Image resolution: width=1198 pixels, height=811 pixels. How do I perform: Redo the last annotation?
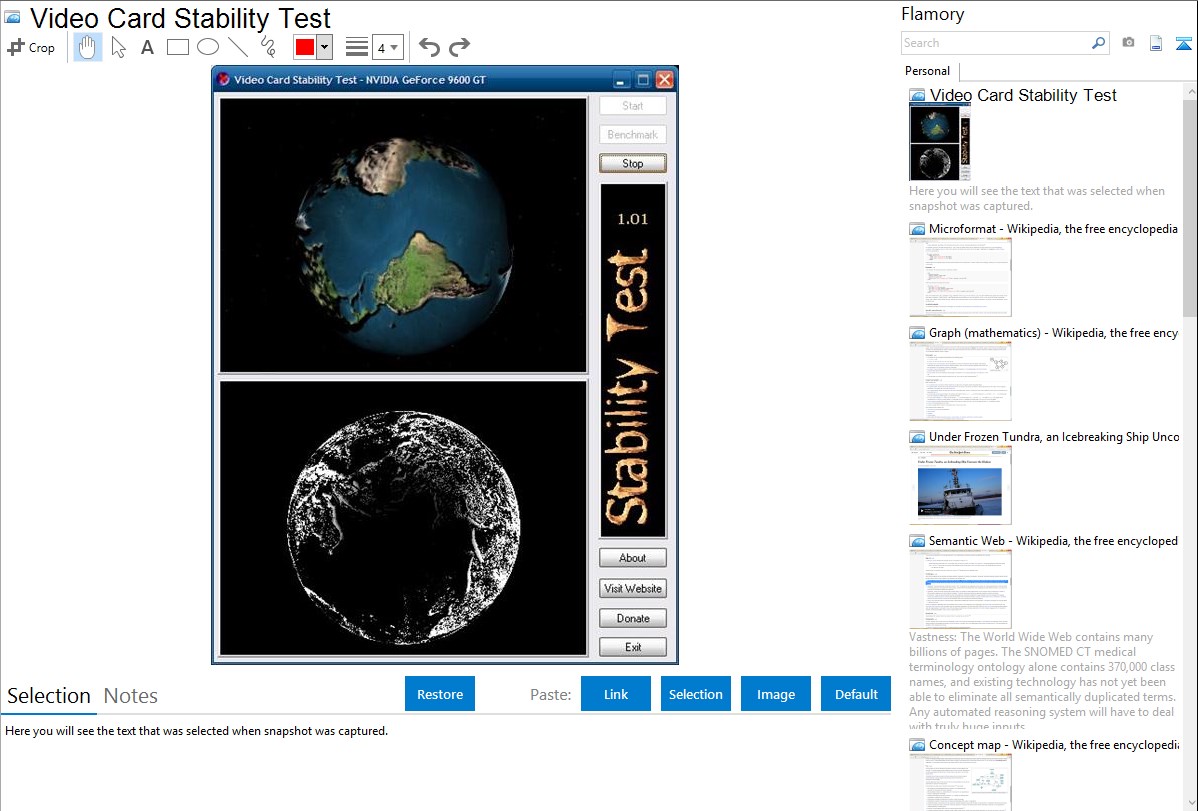[x=459, y=47]
